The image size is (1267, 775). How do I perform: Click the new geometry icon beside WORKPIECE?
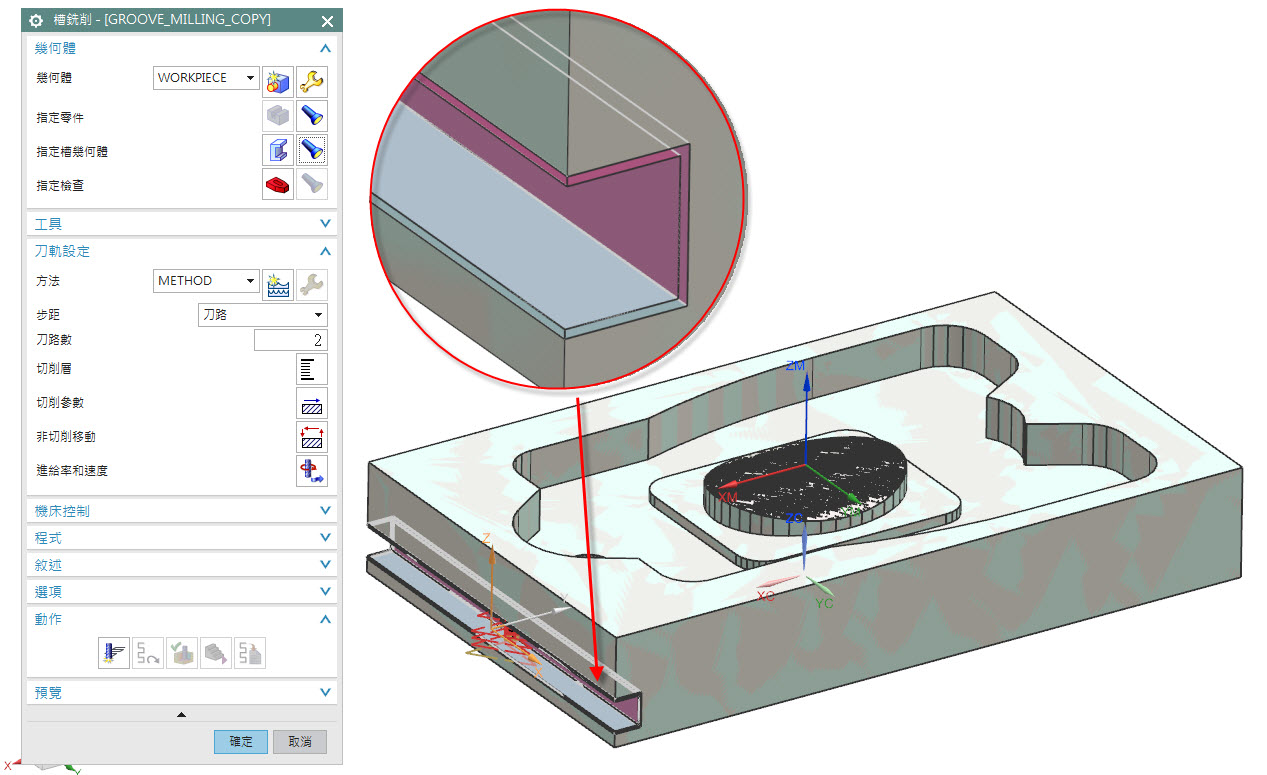tap(277, 80)
